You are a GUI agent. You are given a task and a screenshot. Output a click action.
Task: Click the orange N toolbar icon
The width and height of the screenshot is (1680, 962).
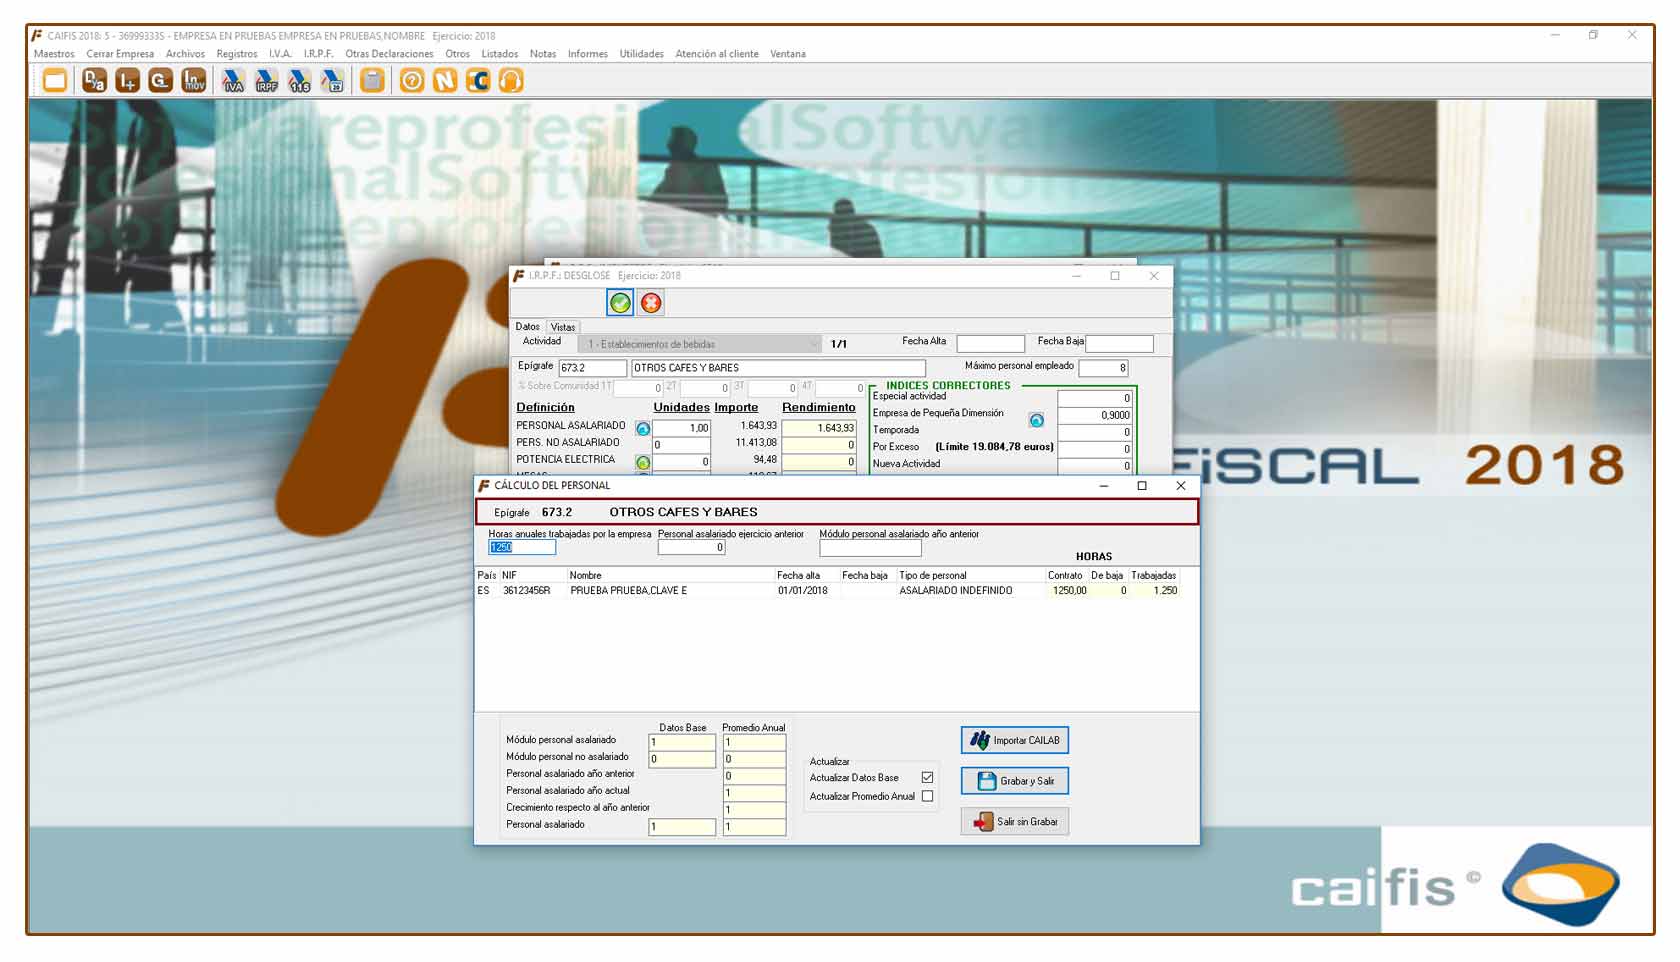tap(445, 81)
